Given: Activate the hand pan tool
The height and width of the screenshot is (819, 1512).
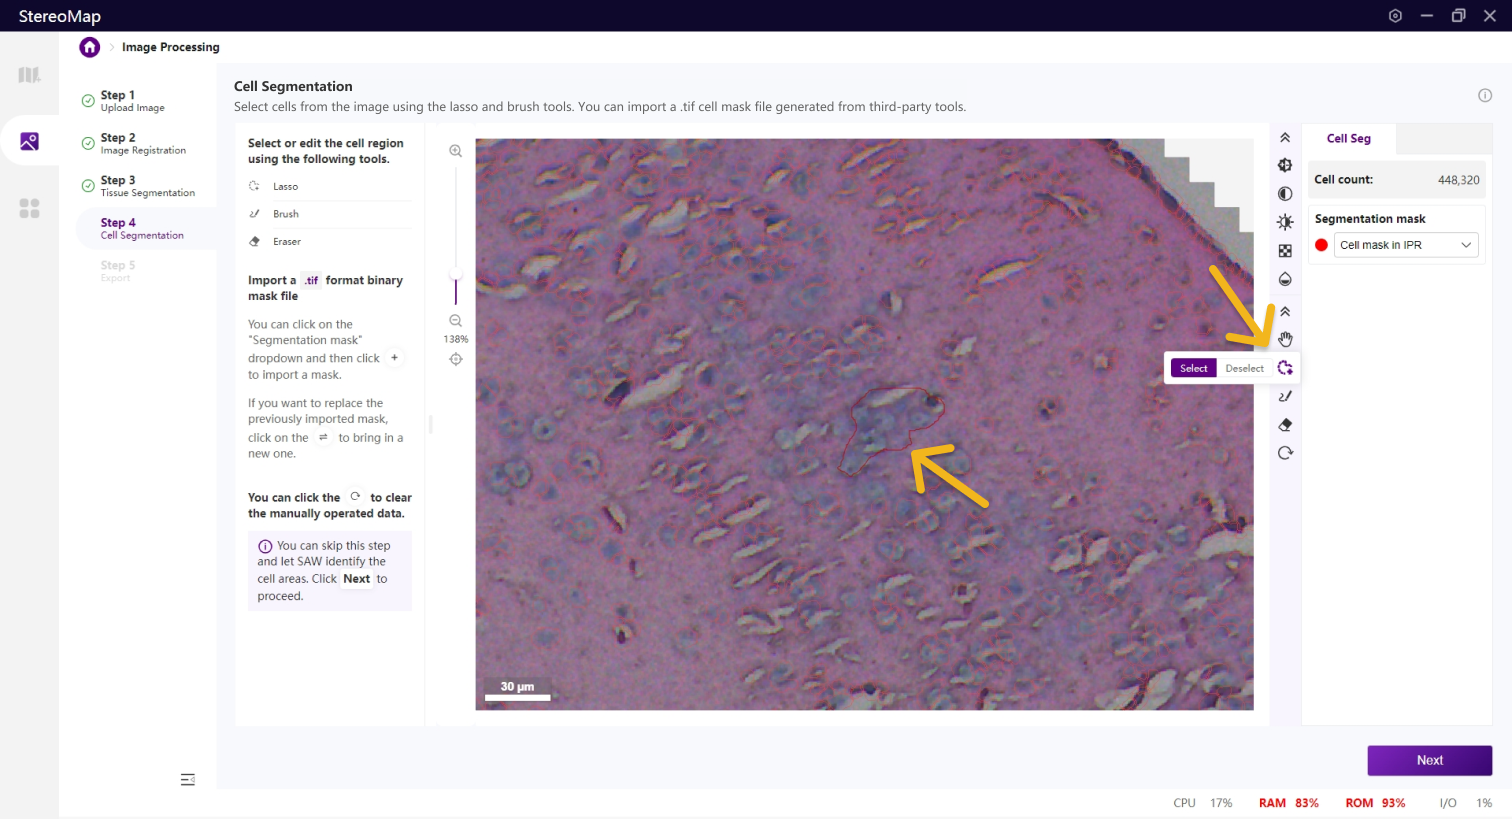Looking at the screenshot, I should tap(1285, 340).
